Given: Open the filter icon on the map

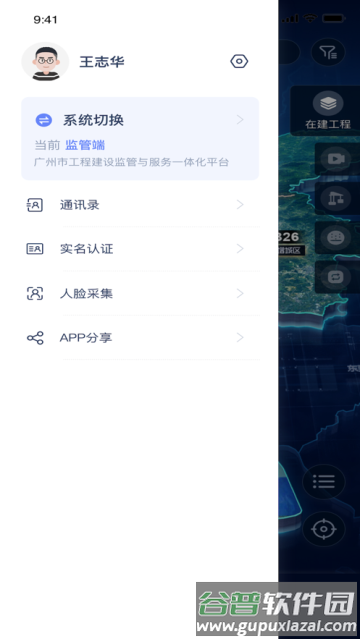Looking at the screenshot, I should click(328, 52).
